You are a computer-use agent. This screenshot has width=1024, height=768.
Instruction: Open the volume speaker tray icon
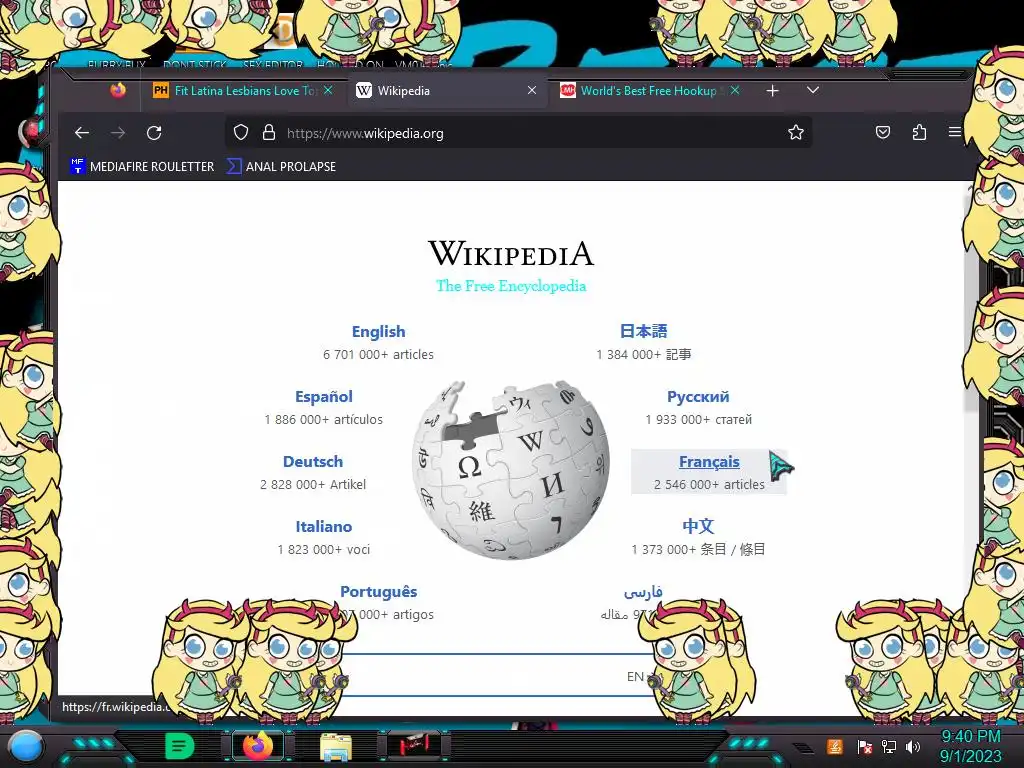[913, 746]
